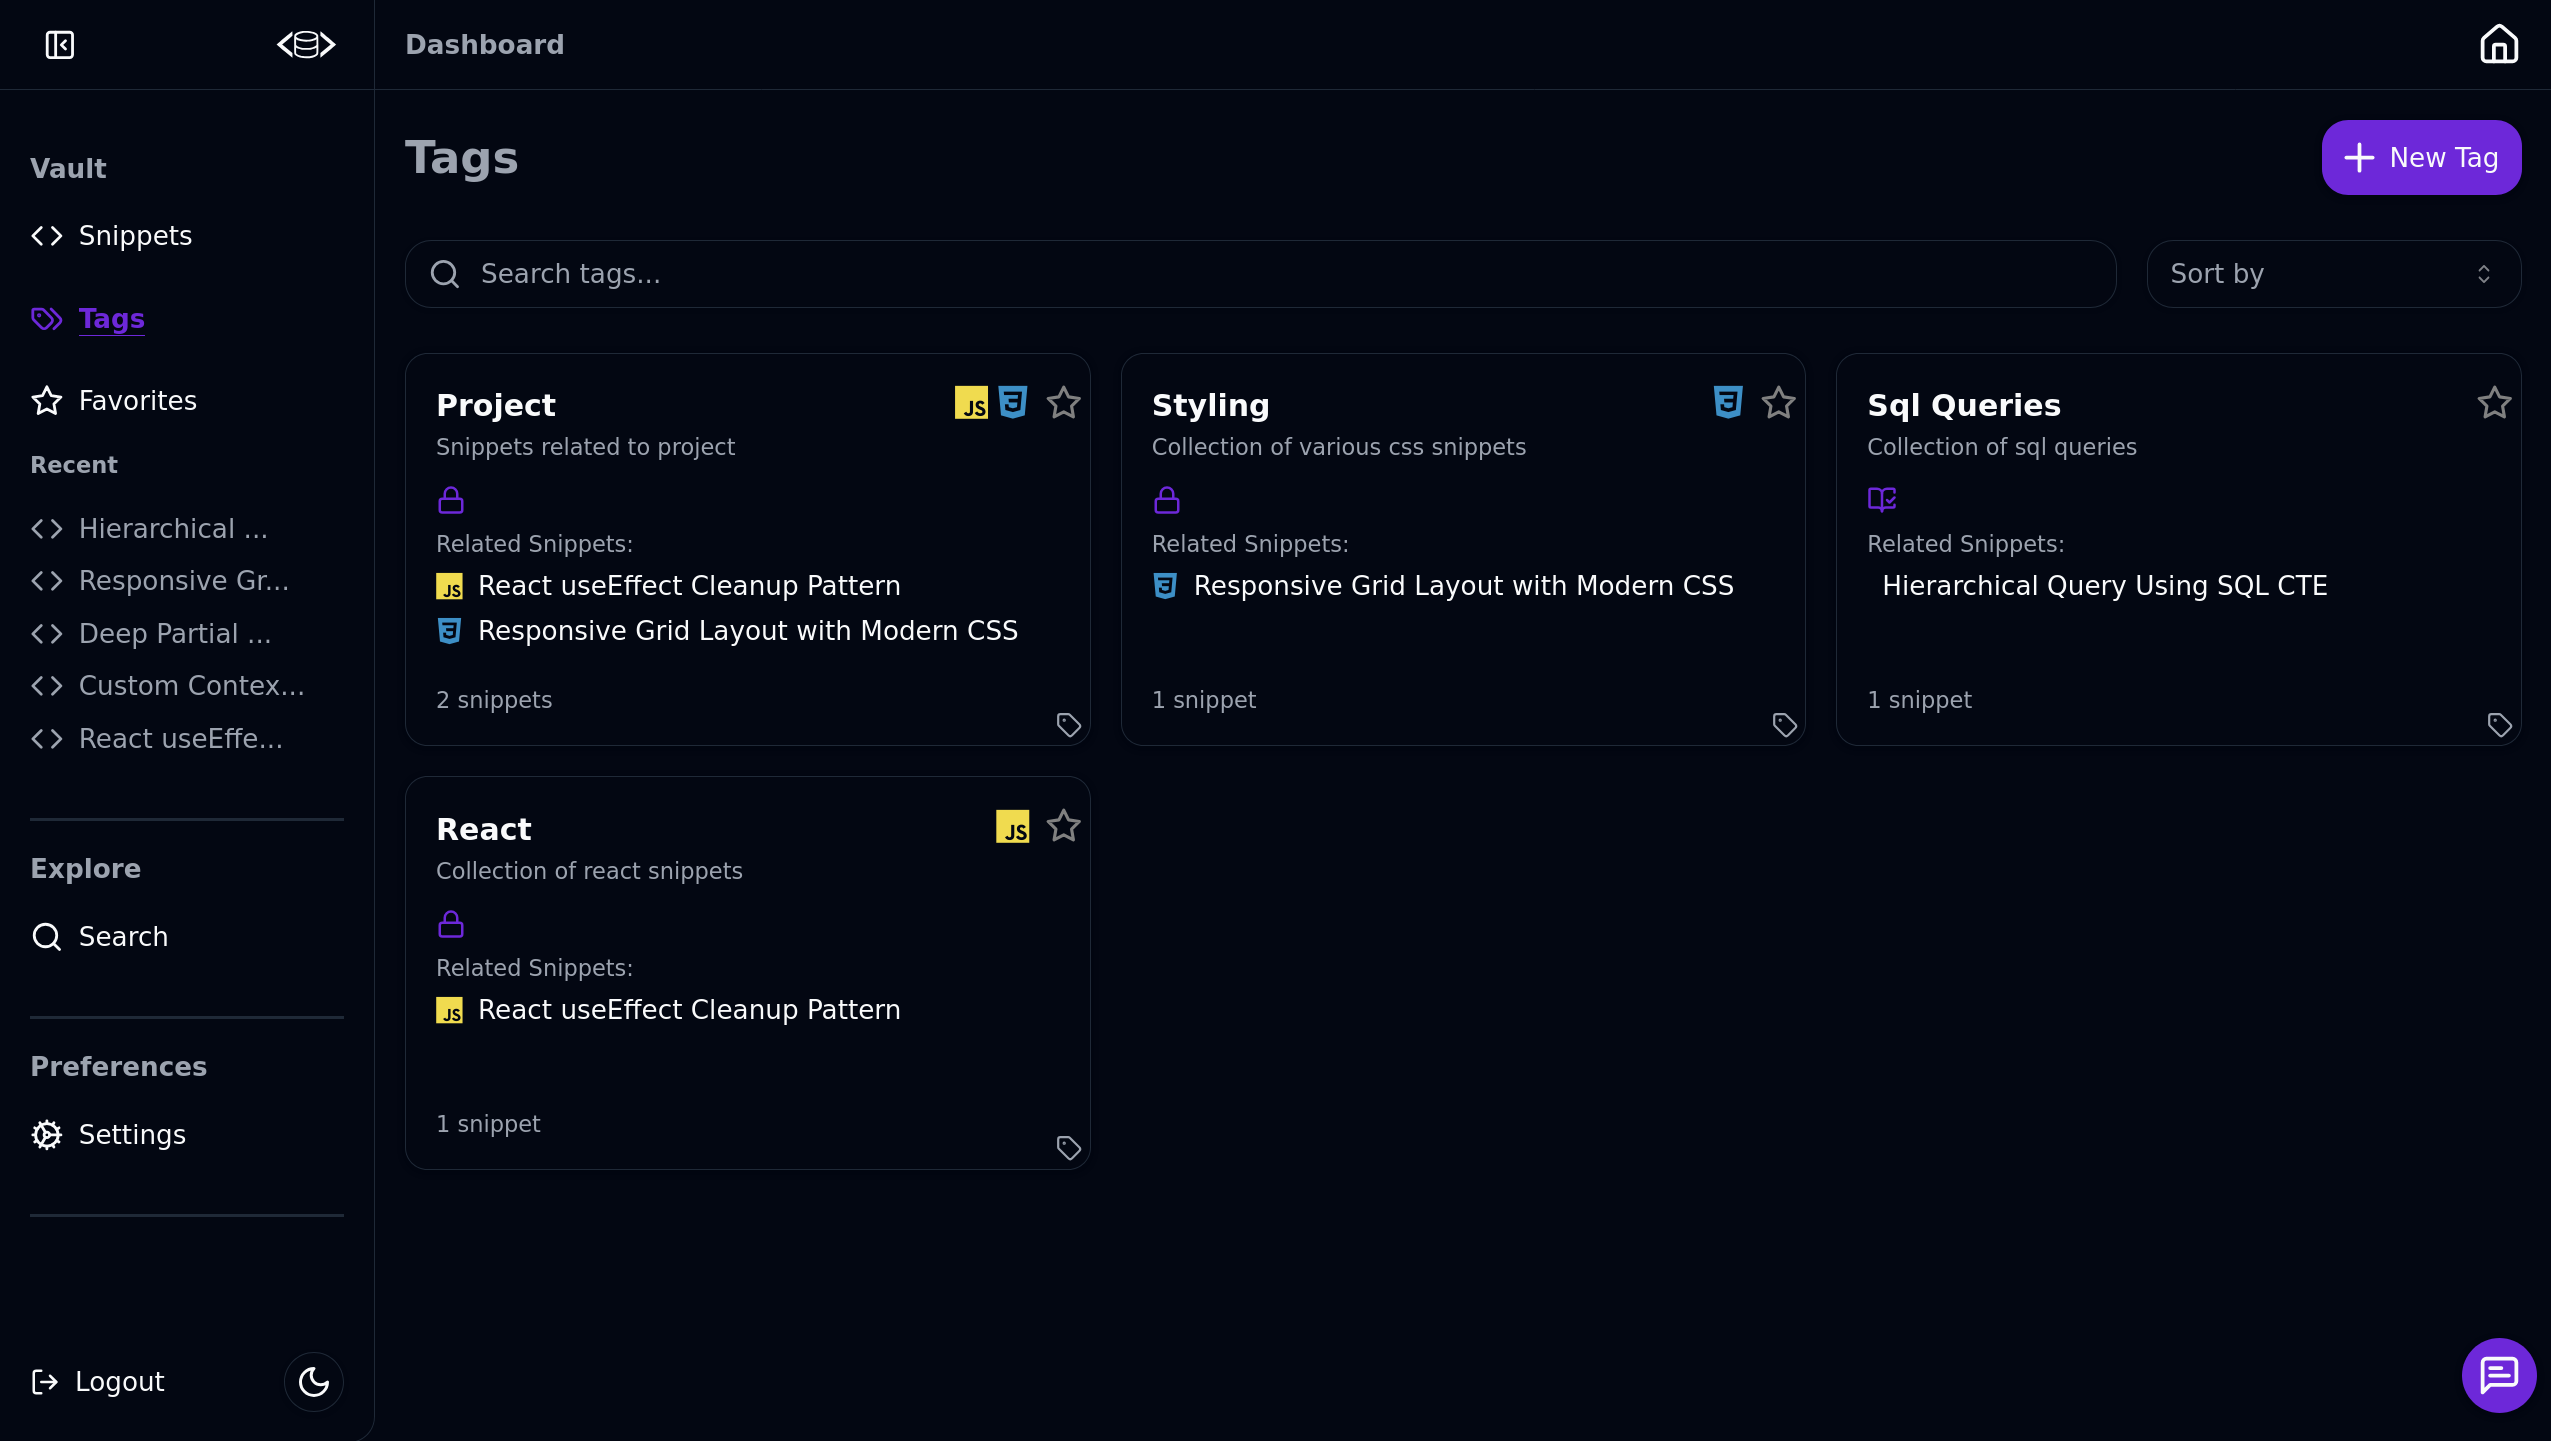Viewport: 2551px width, 1441px height.
Task: Star the Styling tag as favorite
Action: (1779, 403)
